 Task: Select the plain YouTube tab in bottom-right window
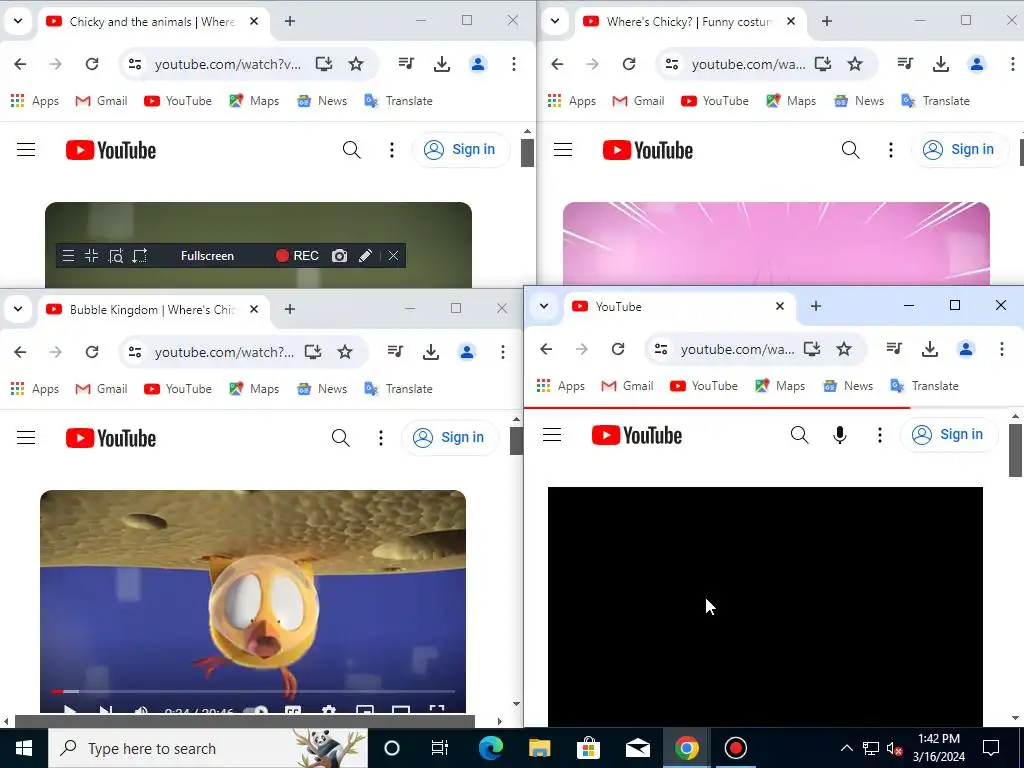679,306
